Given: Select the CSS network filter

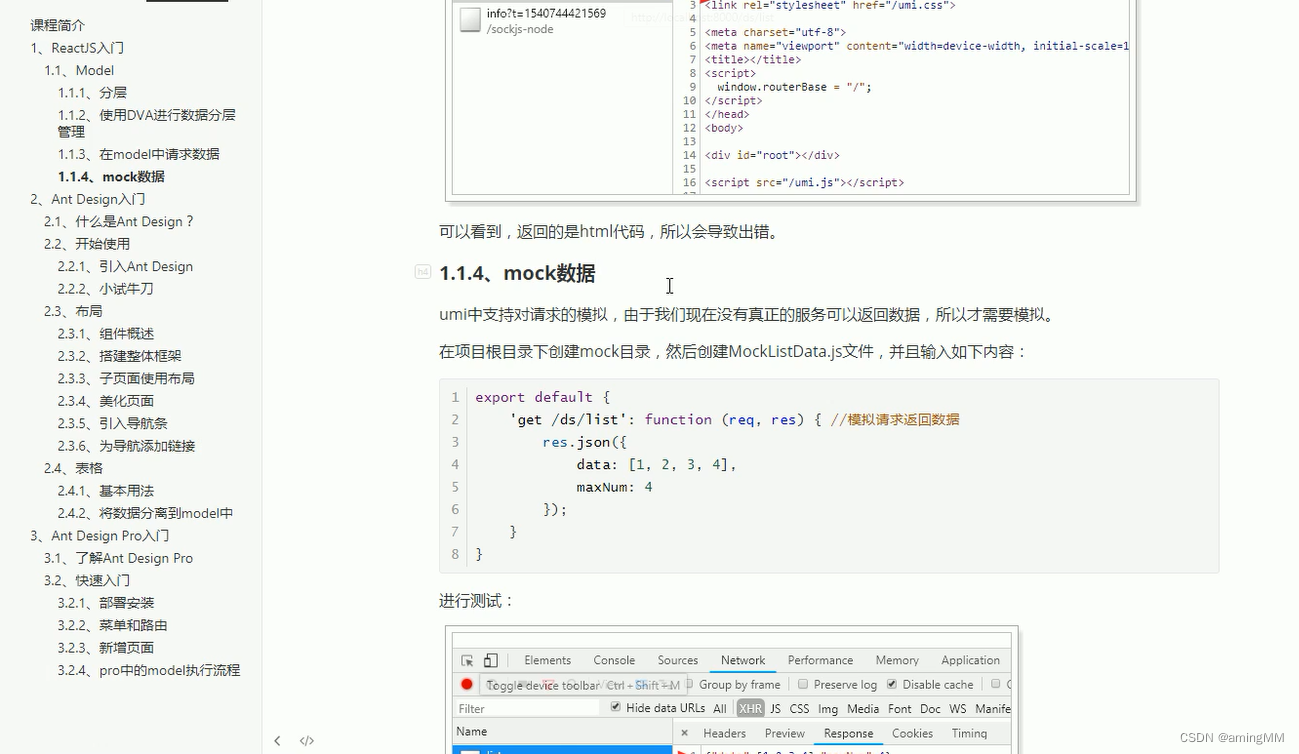Looking at the screenshot, I should (x=799, y=708).
